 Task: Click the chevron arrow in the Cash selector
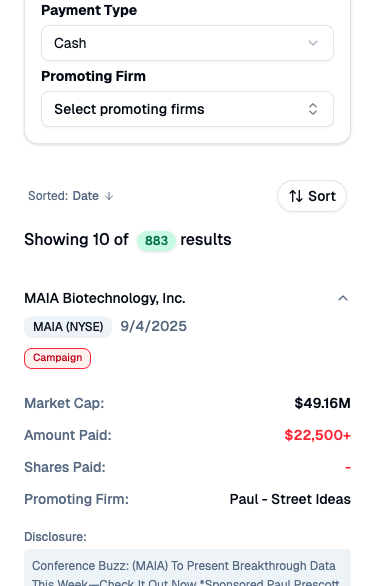click(x=313, y=43)
